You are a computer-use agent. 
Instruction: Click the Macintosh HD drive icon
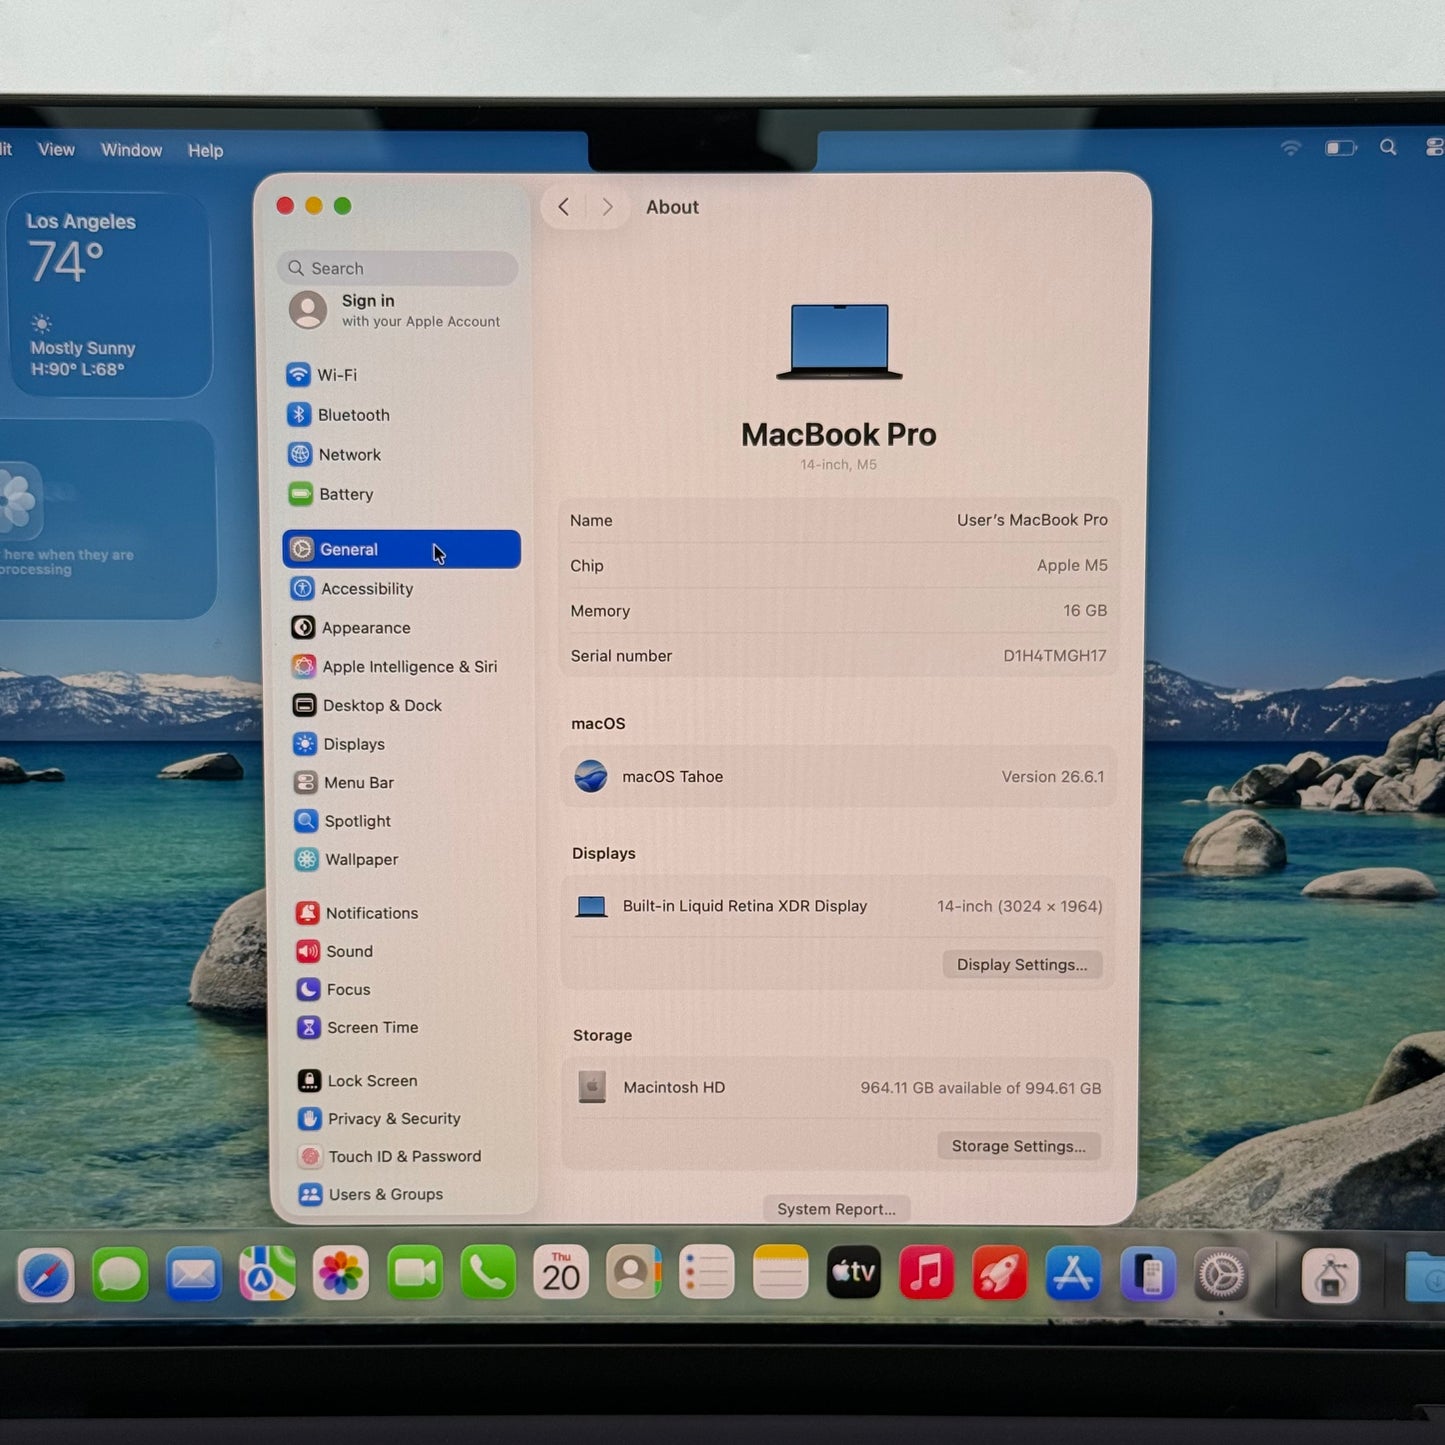pyautogui.click(x=592, y=1087)
